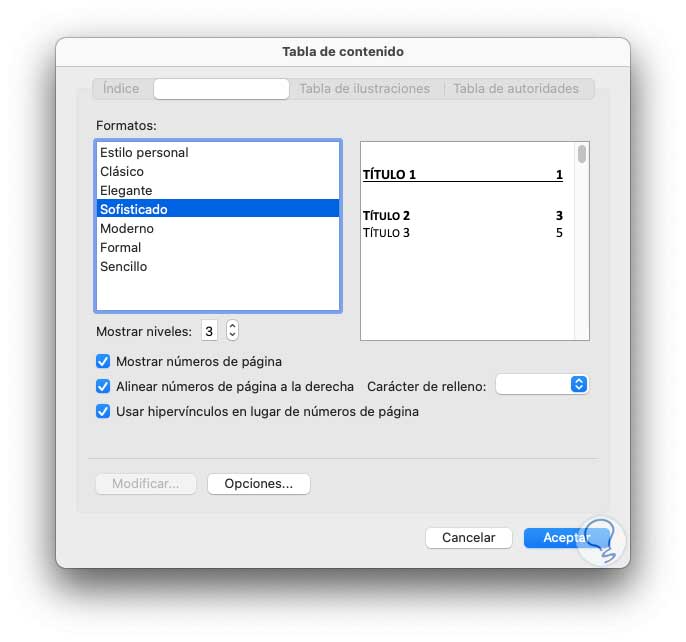The width and height of the screenshot is (686, 642).
Task: Go to the Tabla de autoridades tab
Action: point(516,89)
